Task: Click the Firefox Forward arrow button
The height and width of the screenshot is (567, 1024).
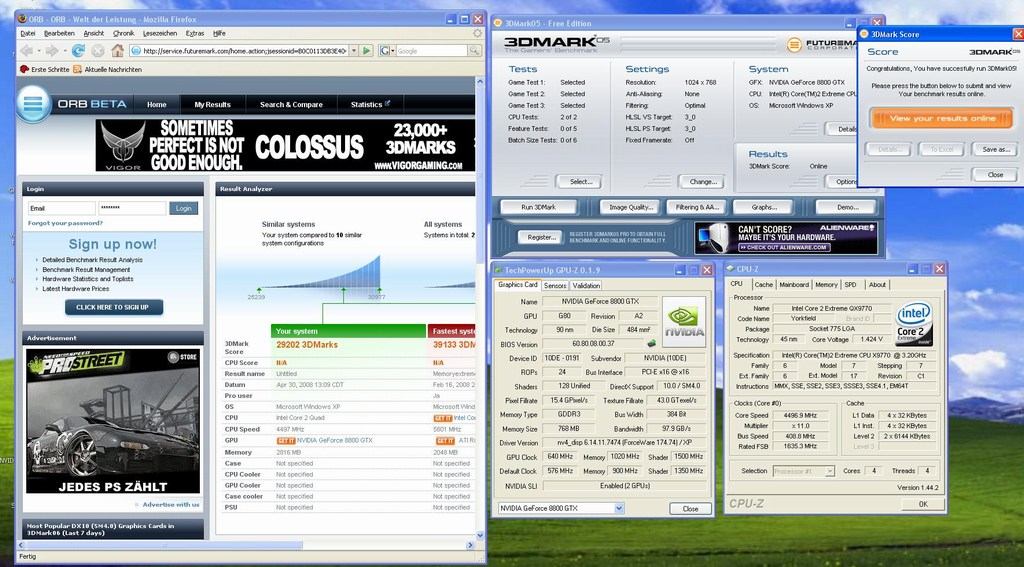Action: (51, 50)
